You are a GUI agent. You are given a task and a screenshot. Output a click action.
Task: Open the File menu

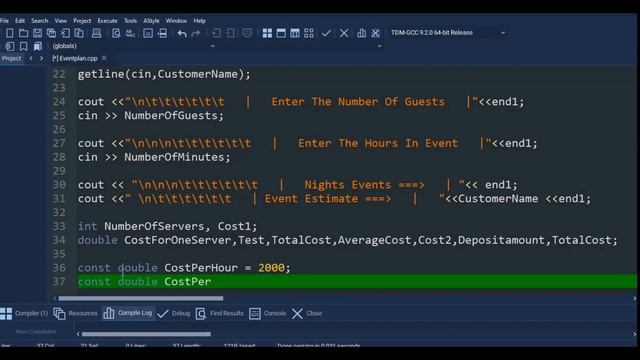(x=4, y=21)
